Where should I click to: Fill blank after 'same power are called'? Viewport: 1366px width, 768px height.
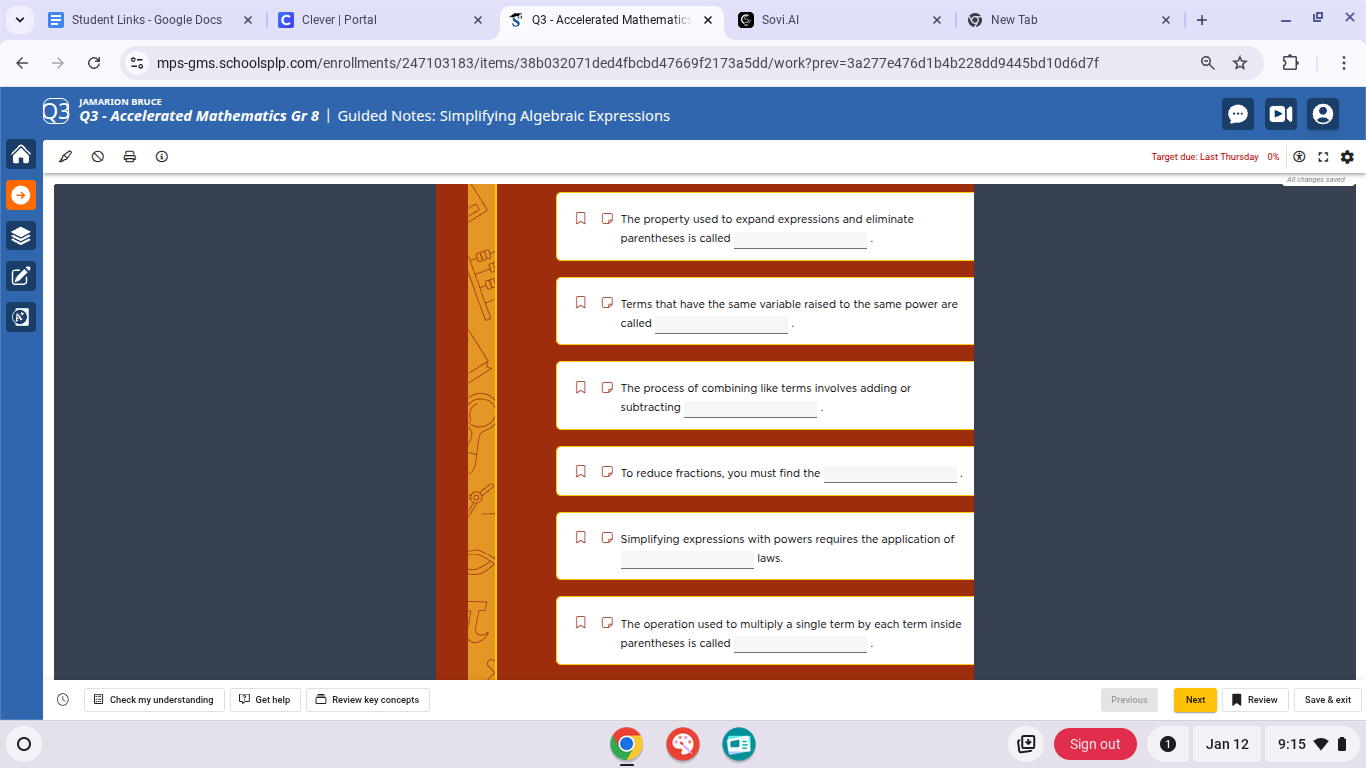pos(721,324)
